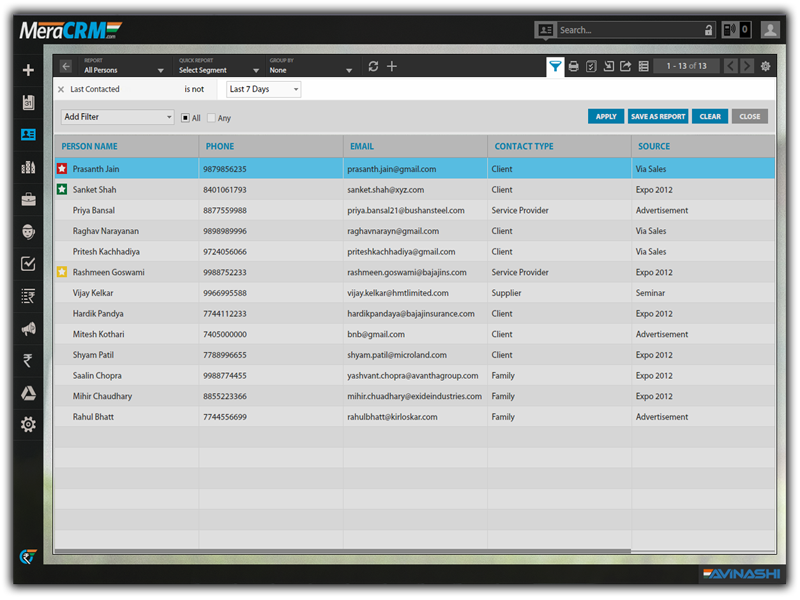
Task: Click the bottom-left sidebar logo icon
Action: pos(28,556)
